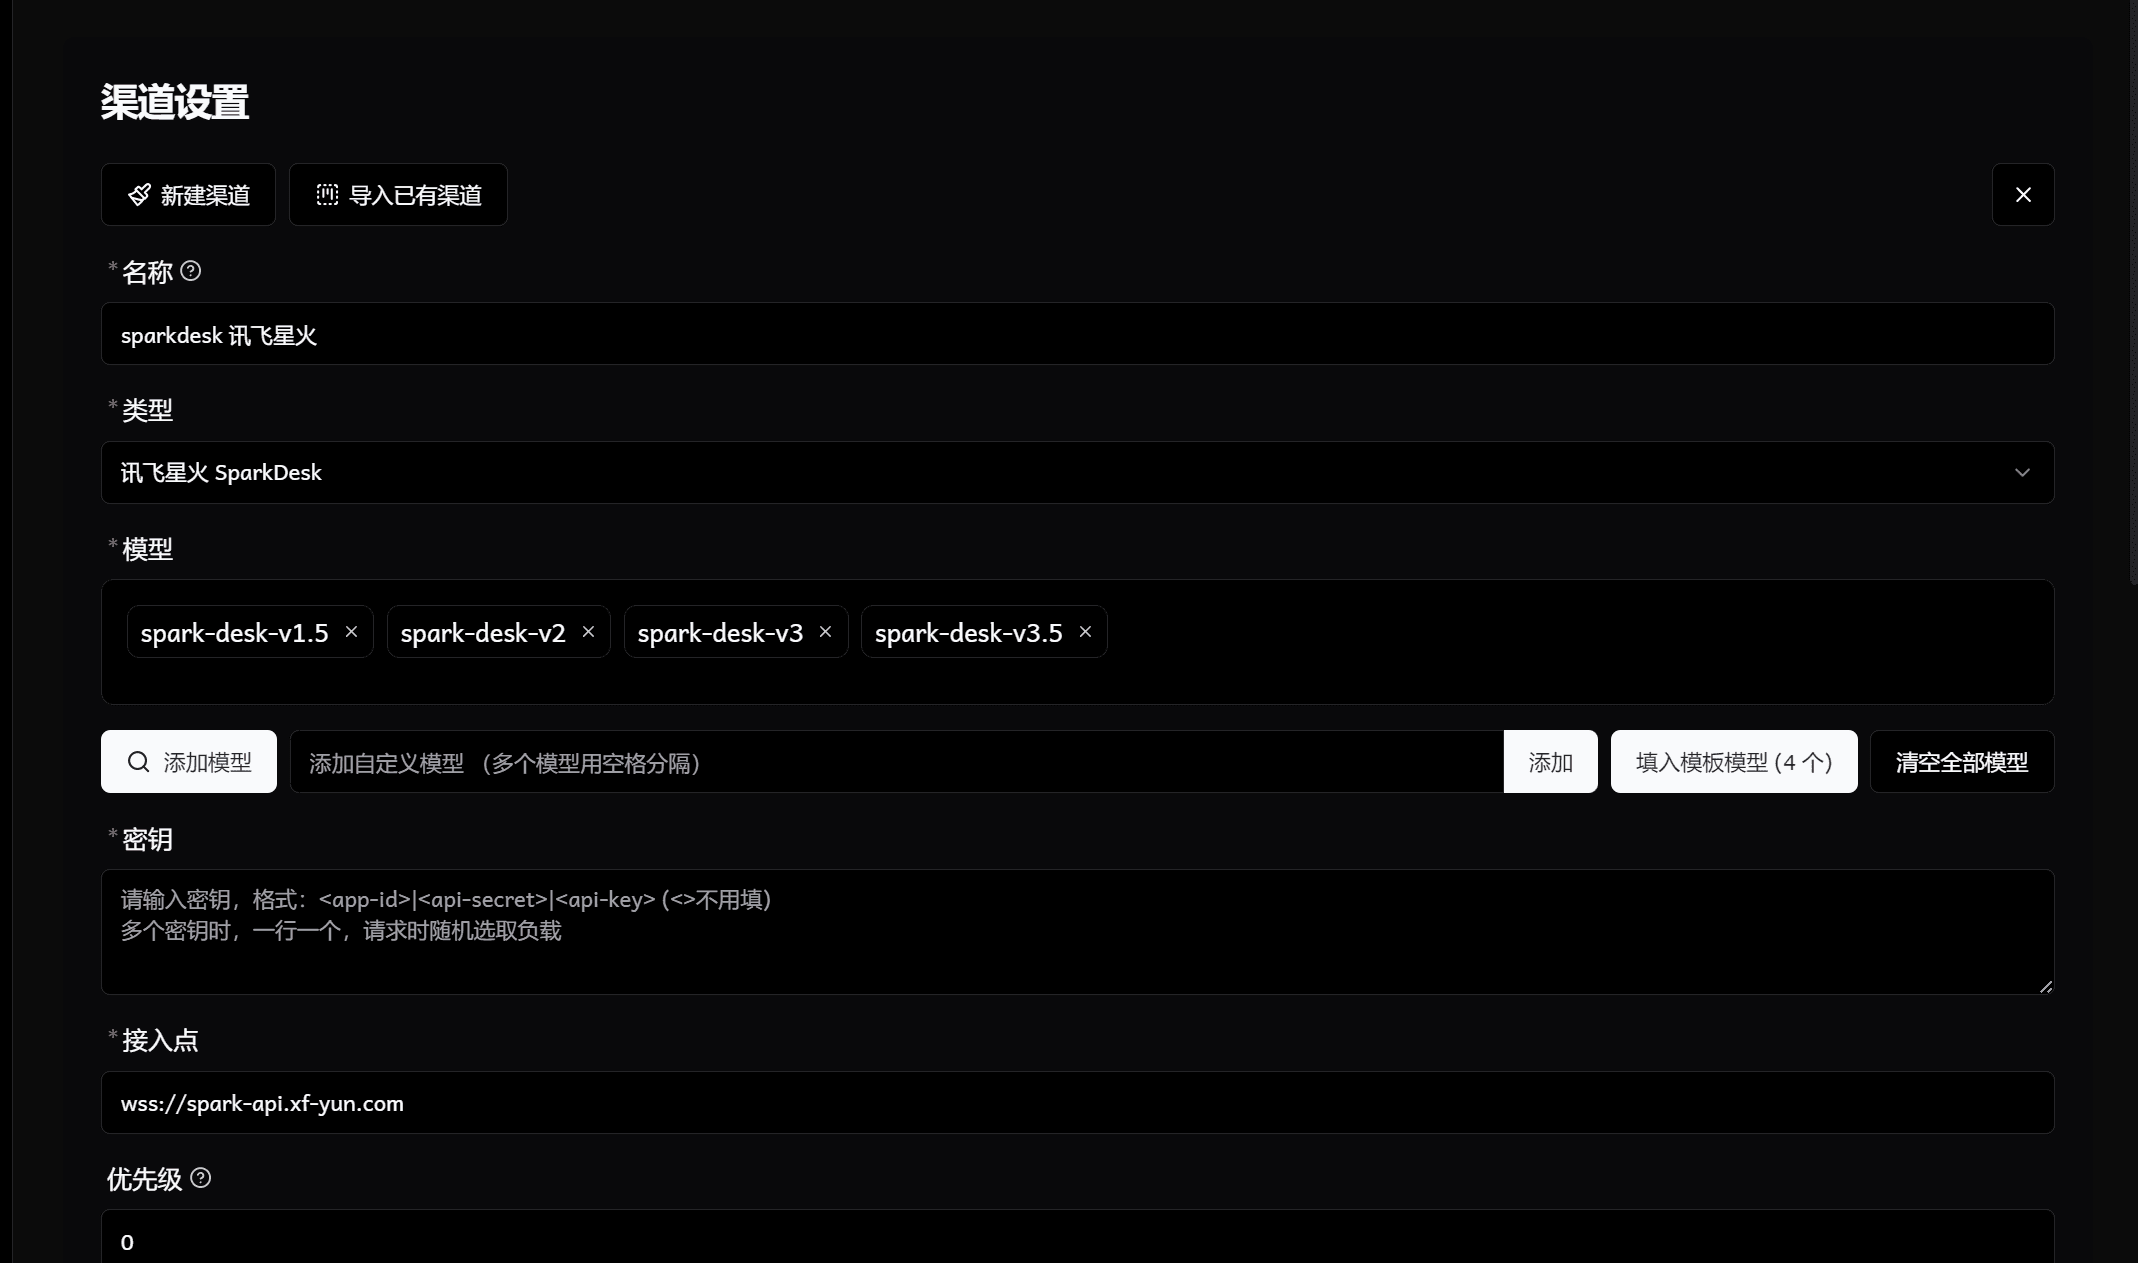The image size is (2138, 1263).
Task: Remove the spark-desk-v3 model tag
Action: 825,632
